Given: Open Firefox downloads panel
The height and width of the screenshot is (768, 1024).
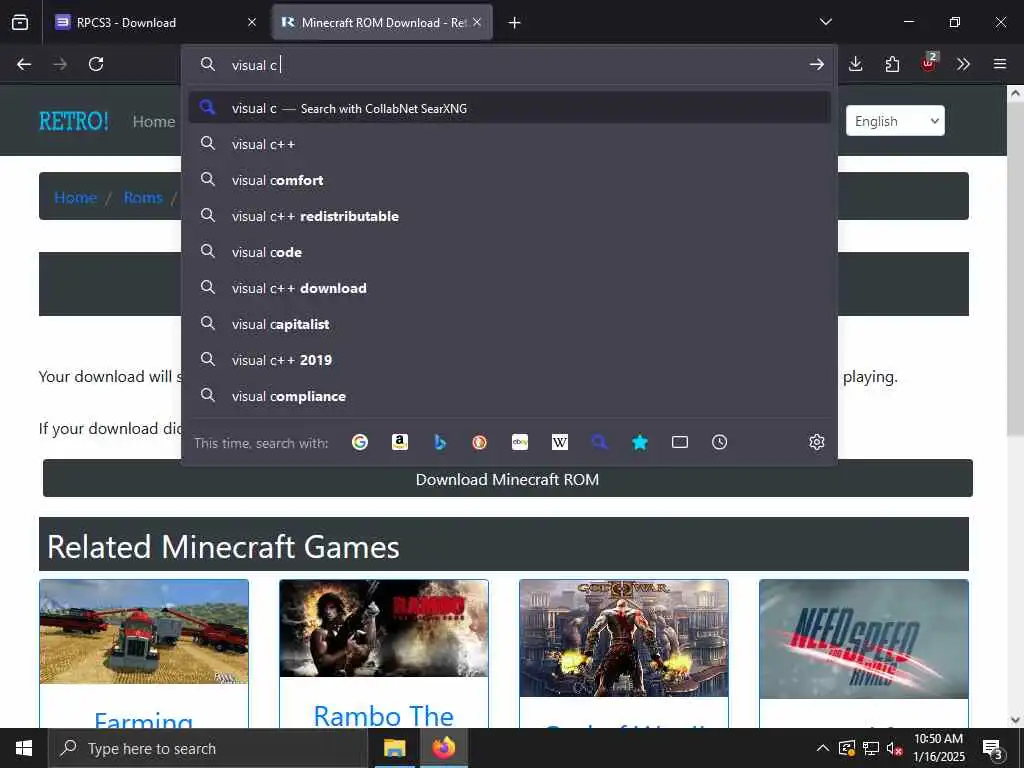Looking at the screenshot, I should [856, 64].
